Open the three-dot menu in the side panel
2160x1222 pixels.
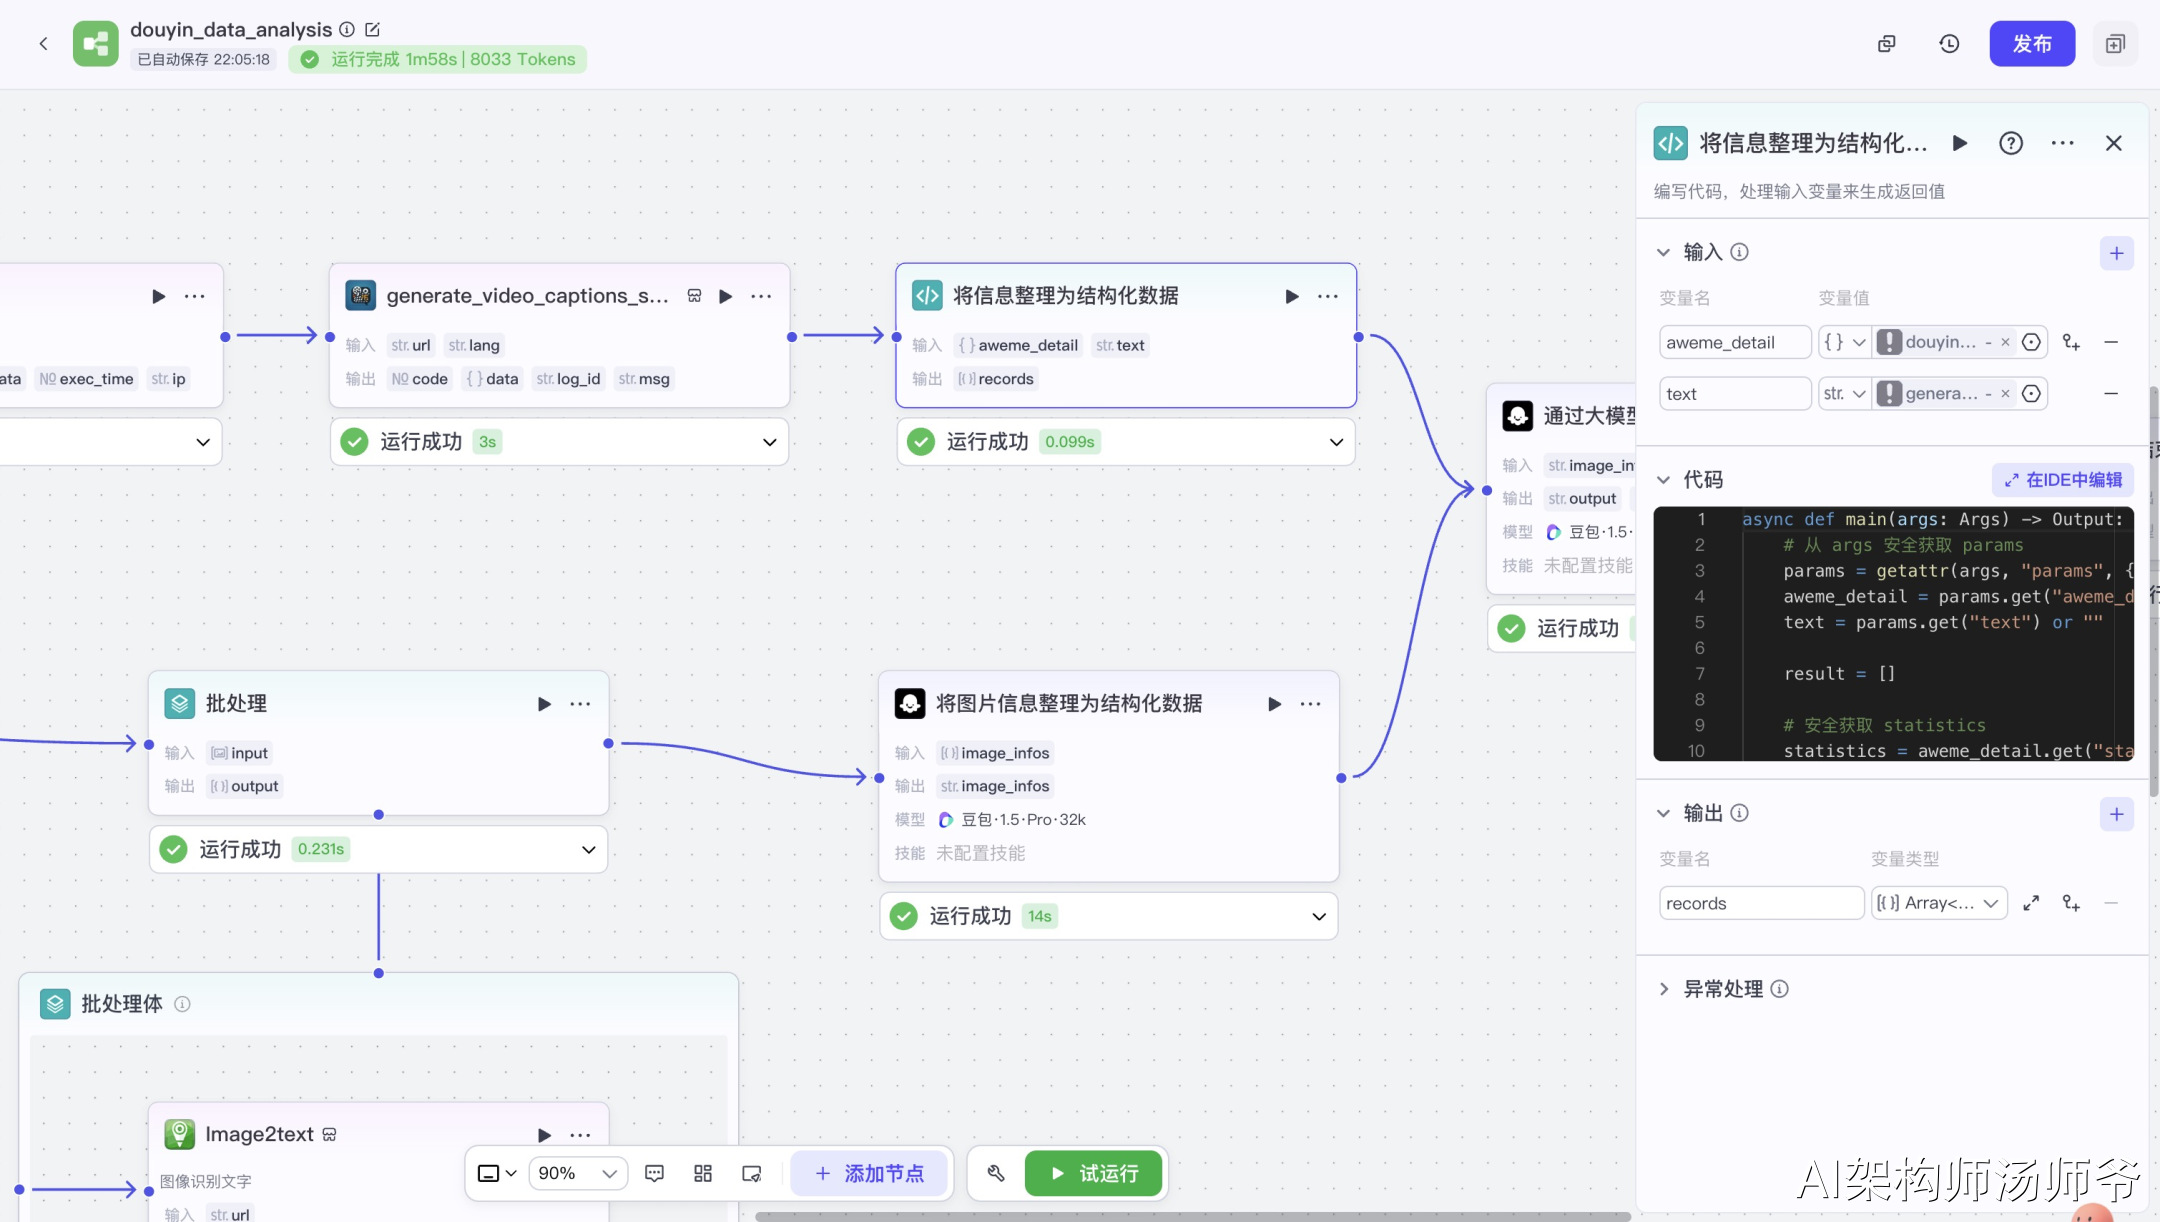point(2062,143)
